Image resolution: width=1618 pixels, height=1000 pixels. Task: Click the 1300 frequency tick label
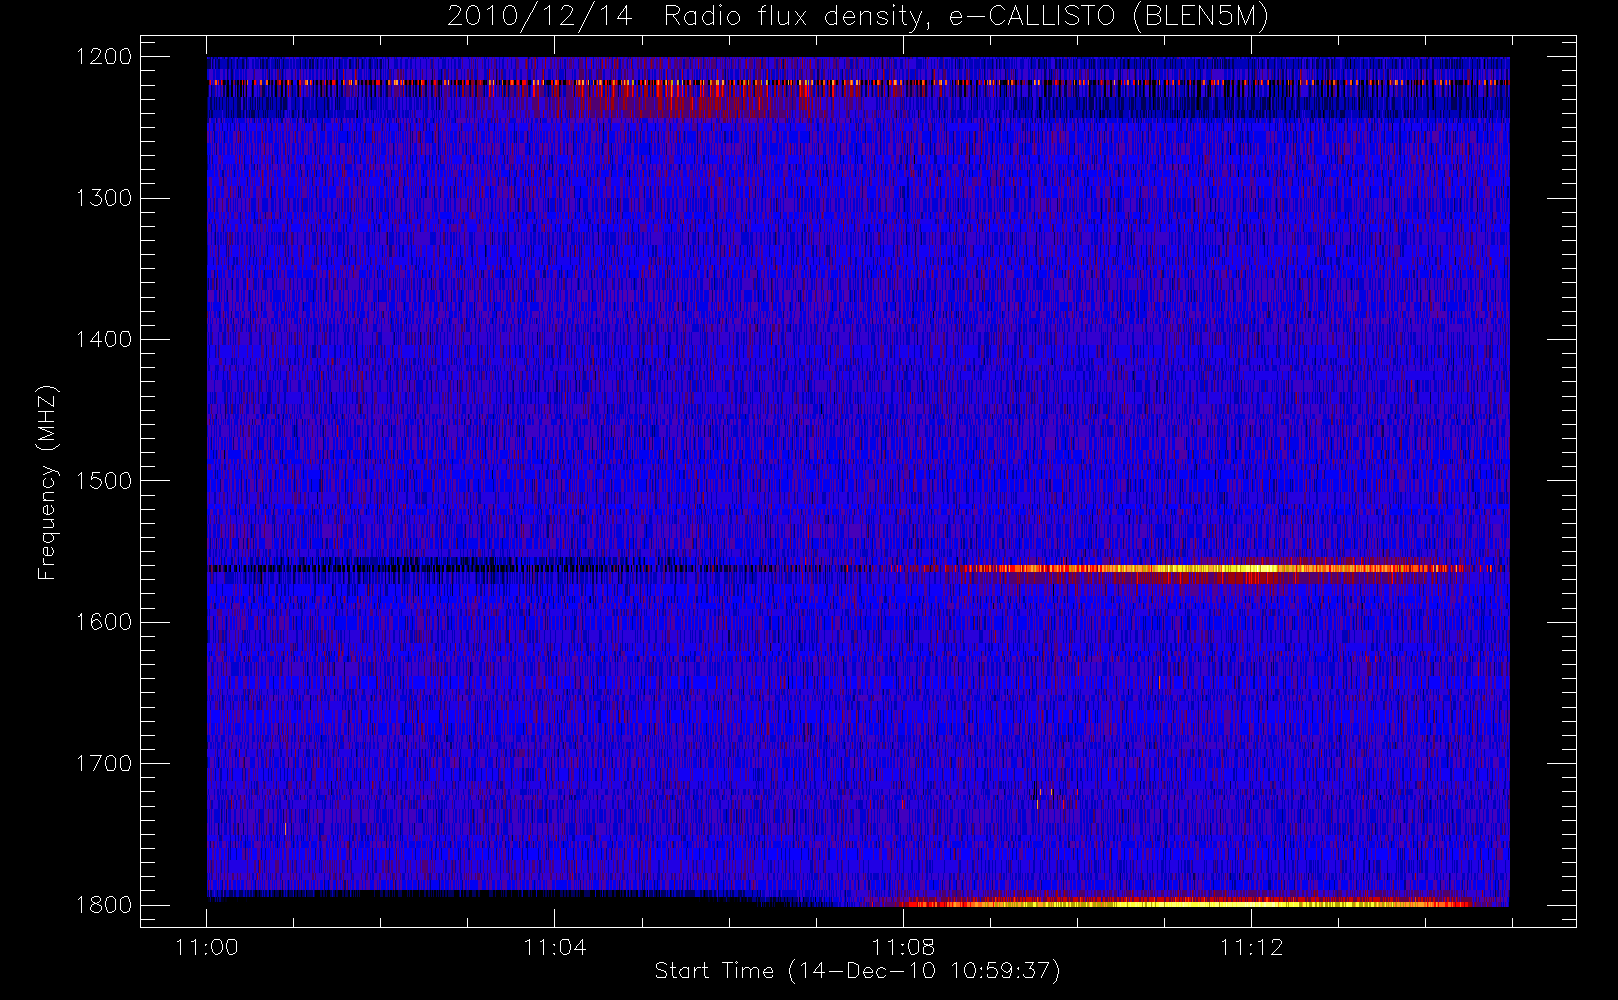pyautogui.click(x=104, y=198)
